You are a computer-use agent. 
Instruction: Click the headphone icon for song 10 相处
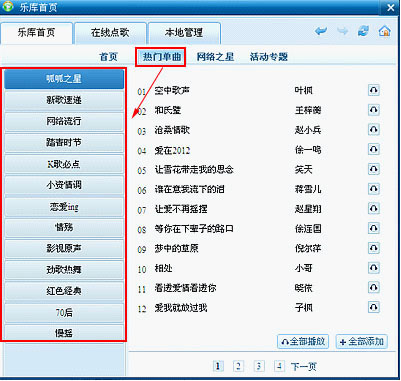(374, 268)
